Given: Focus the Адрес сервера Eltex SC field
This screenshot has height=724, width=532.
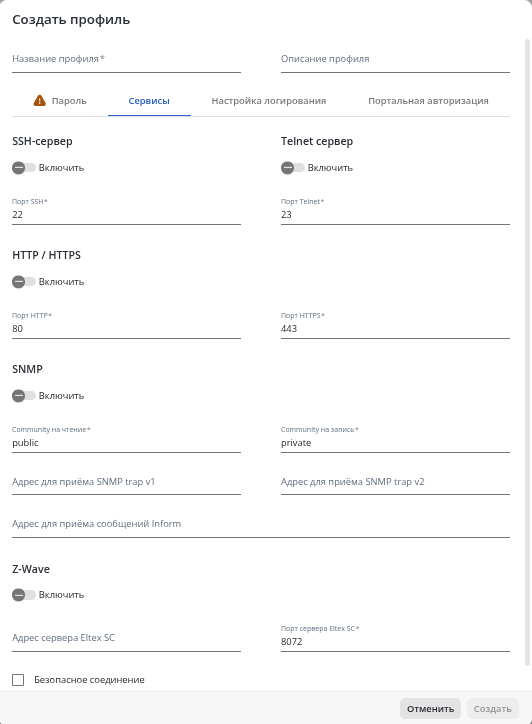Looking at the screenshot, I should [127, 638].
